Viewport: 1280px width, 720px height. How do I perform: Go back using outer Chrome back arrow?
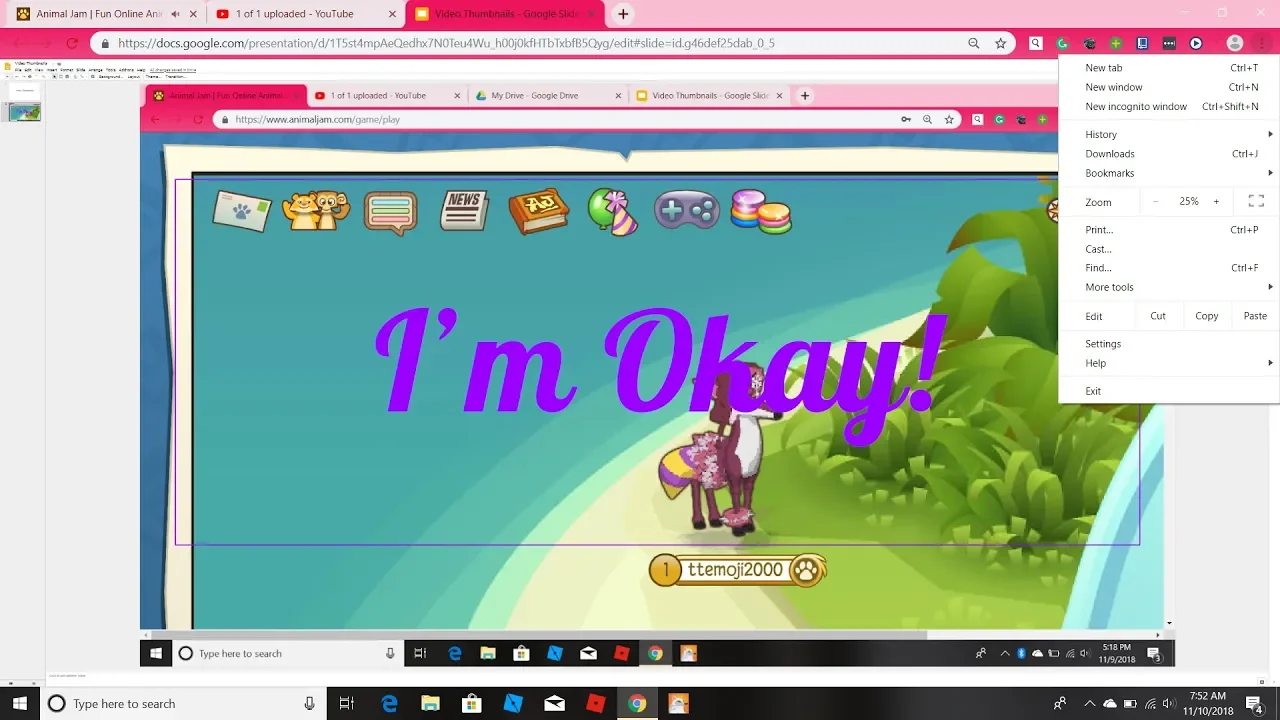tap(19, 43)
